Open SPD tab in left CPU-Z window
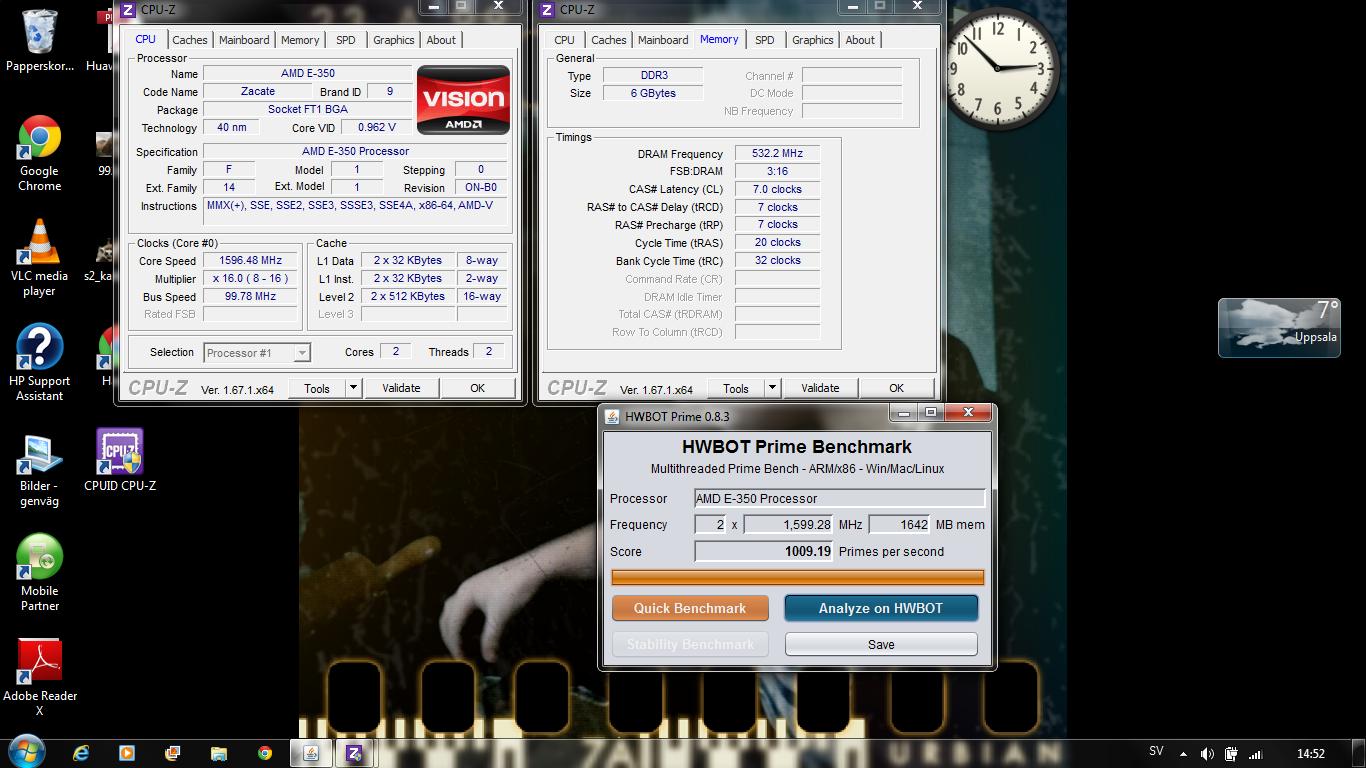The image size is (1366, 768). point(345,40)
